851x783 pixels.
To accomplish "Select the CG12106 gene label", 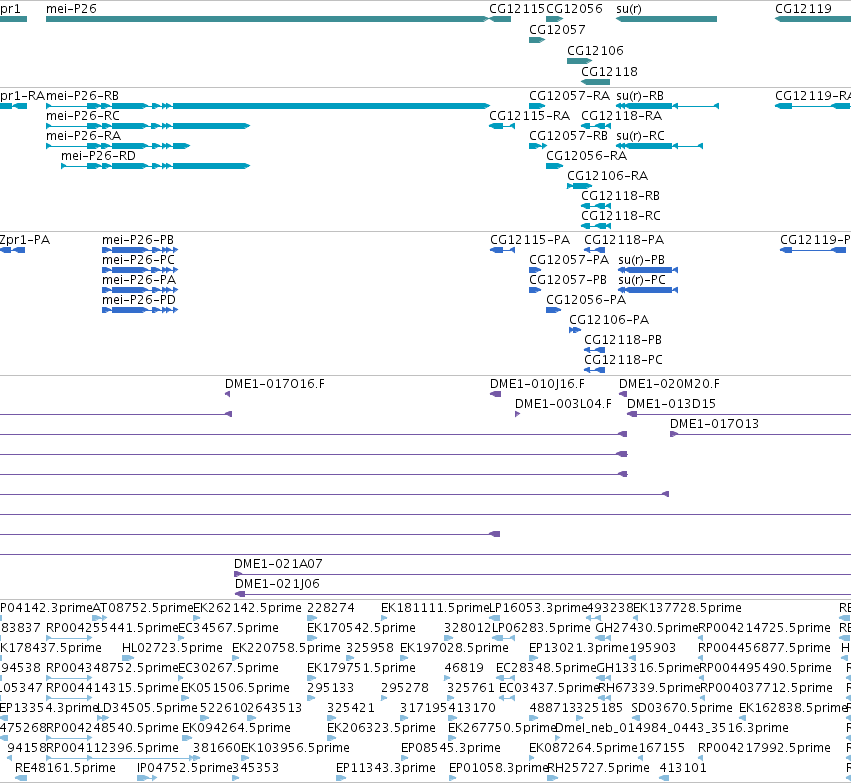I will coord(595,50).
